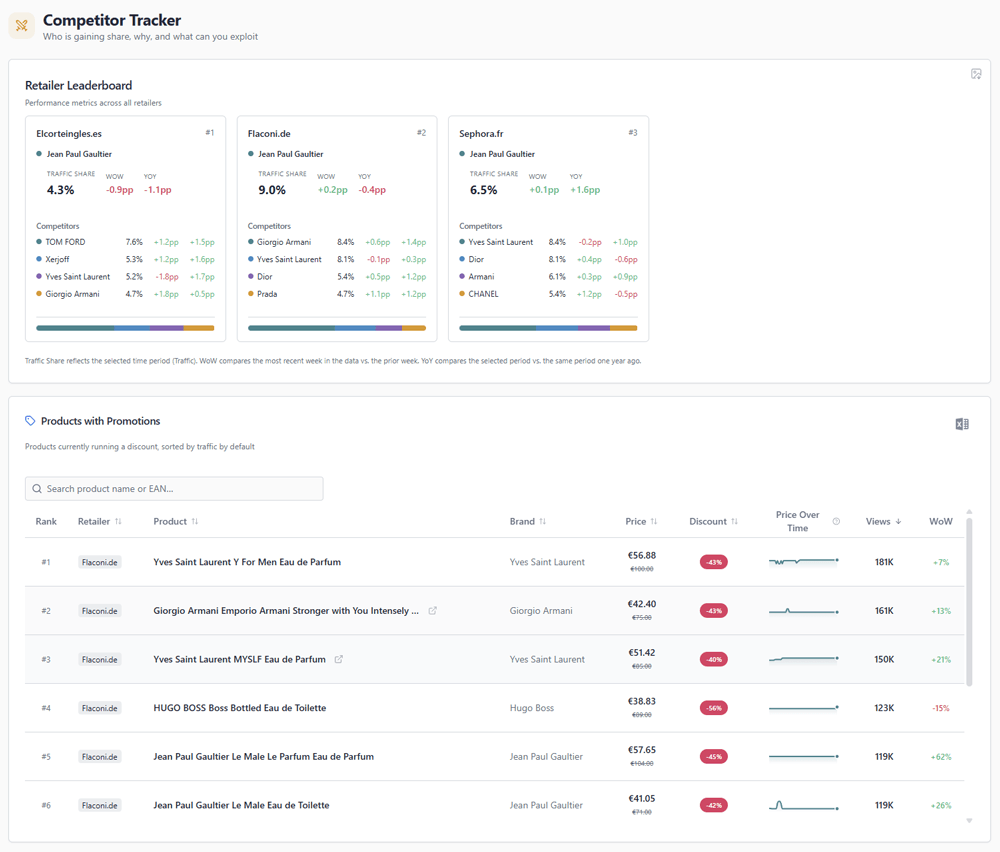1000x852 pixels.
Task: Click the WoW column header in the table
Action: pos(941,522)
